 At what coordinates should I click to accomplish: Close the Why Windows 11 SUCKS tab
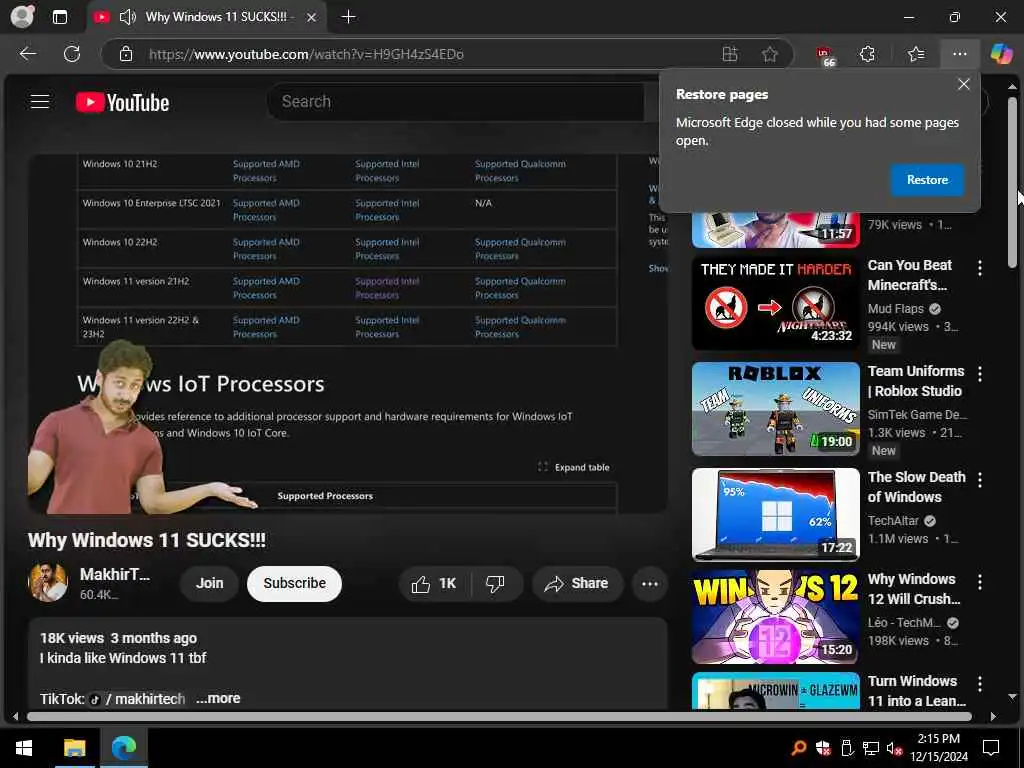click(x=312, y=18)
